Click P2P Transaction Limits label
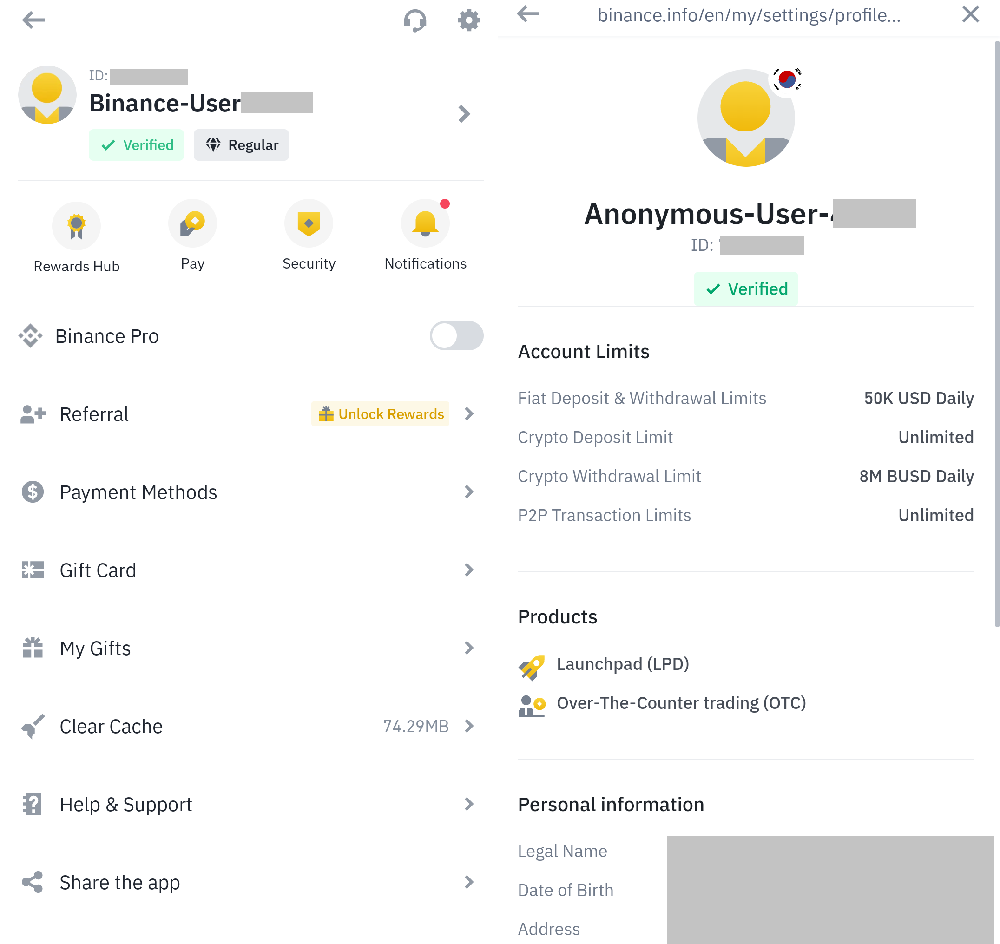Image resolution: width=1000 pixels, height=944 pixels. pyautogui.click(x=604, y=515)
